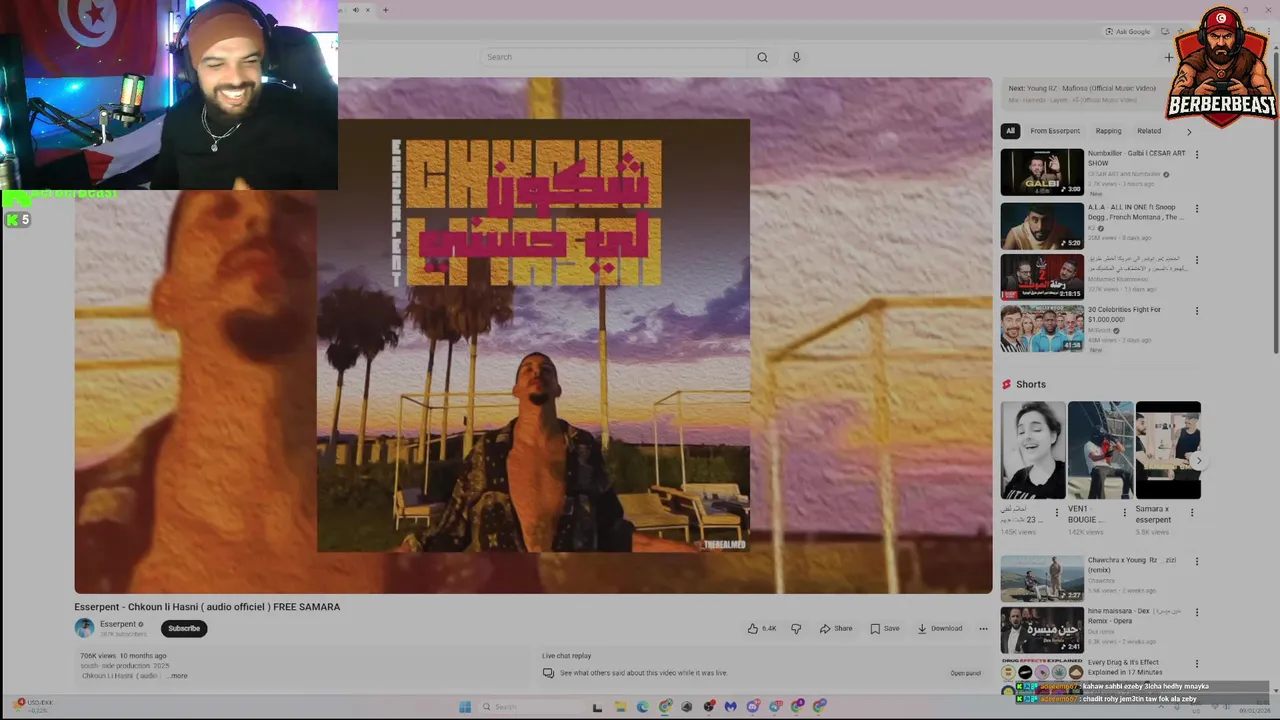The image size is (1280, 720).
Task: Click the YouTube search magnifier button
Action: pyautogui.click(x=762, y=57)
